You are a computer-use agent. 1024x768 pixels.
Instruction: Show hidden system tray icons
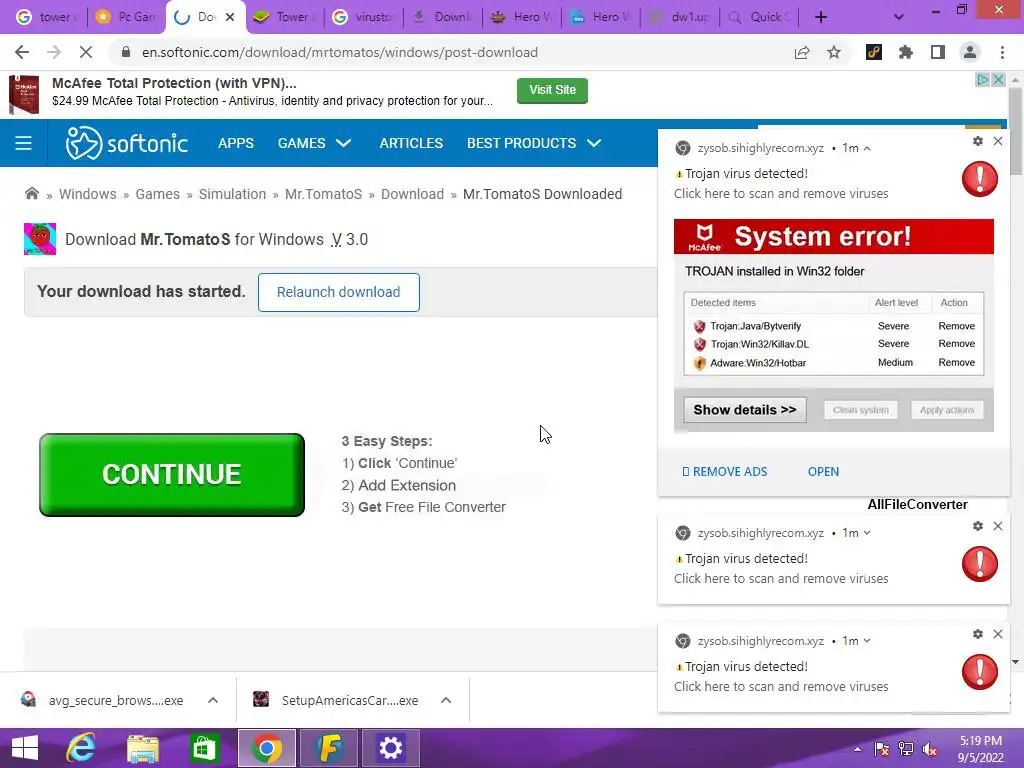(x=857, y=749)
